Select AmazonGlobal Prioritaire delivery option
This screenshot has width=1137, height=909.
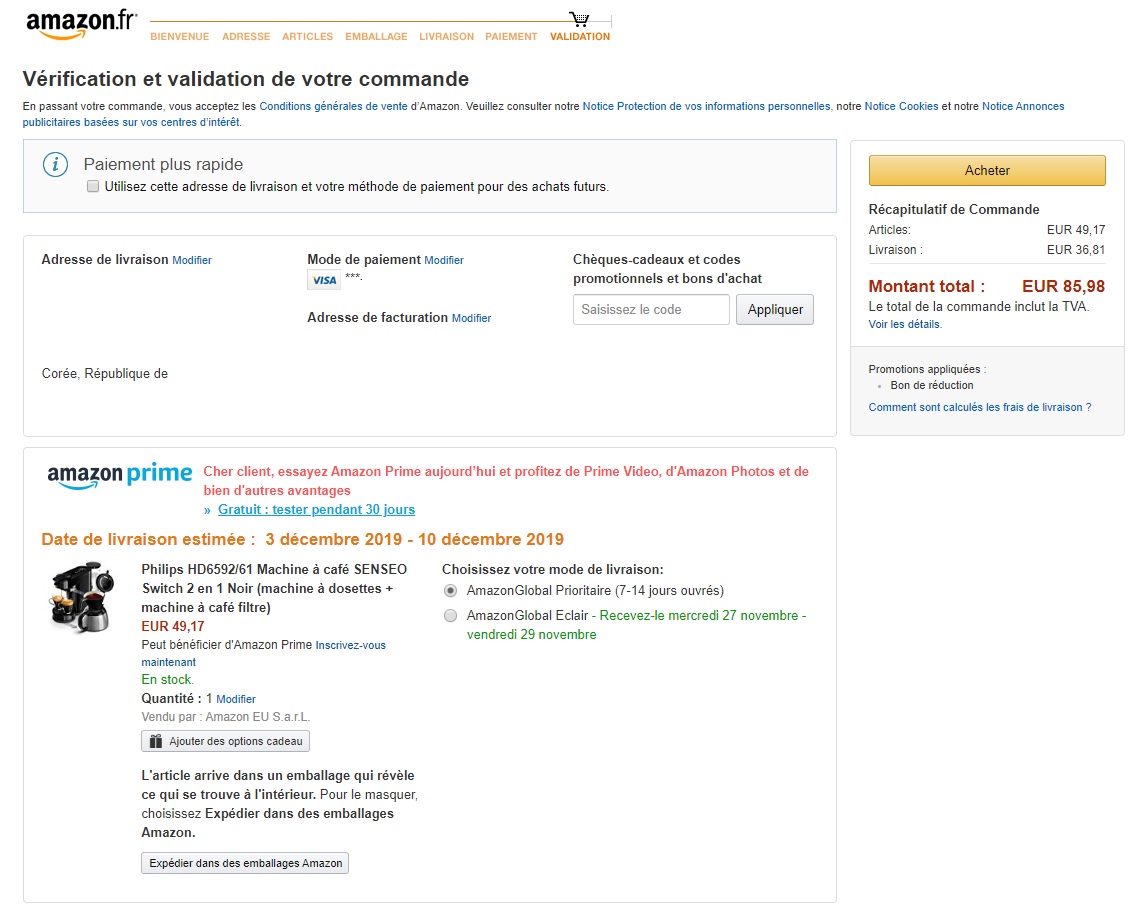(450, 591)
